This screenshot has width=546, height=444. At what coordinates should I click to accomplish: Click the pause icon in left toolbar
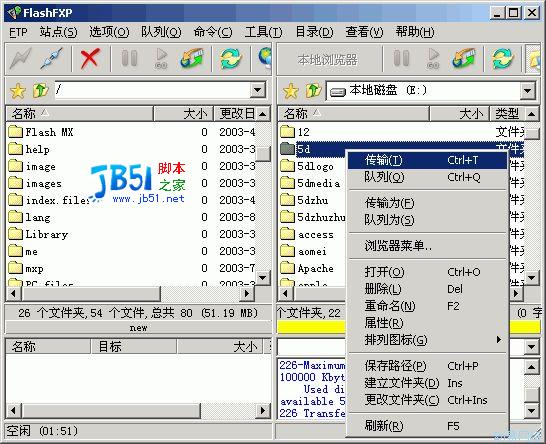coord(129,58)
